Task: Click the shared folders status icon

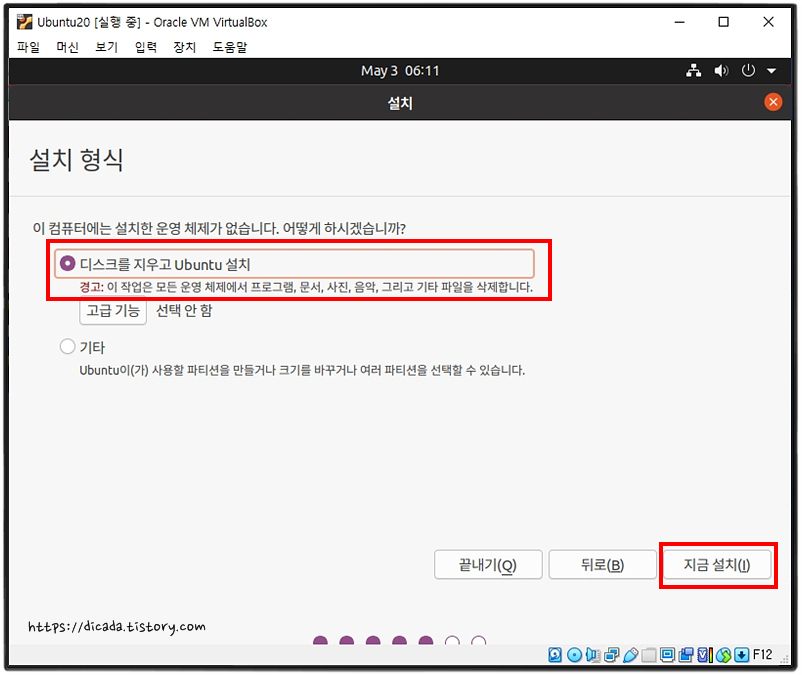Action: [x=649, y=655]
